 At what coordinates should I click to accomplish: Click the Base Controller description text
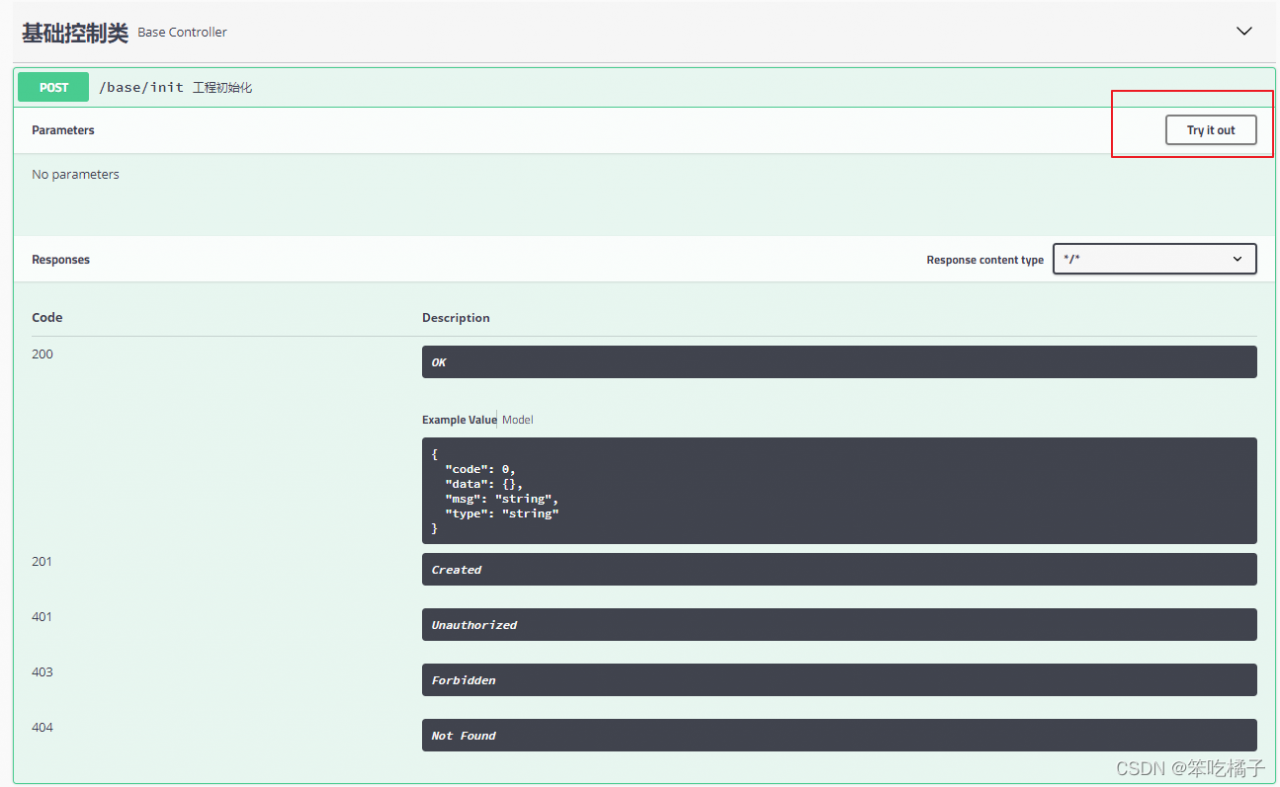pos(182,32)
